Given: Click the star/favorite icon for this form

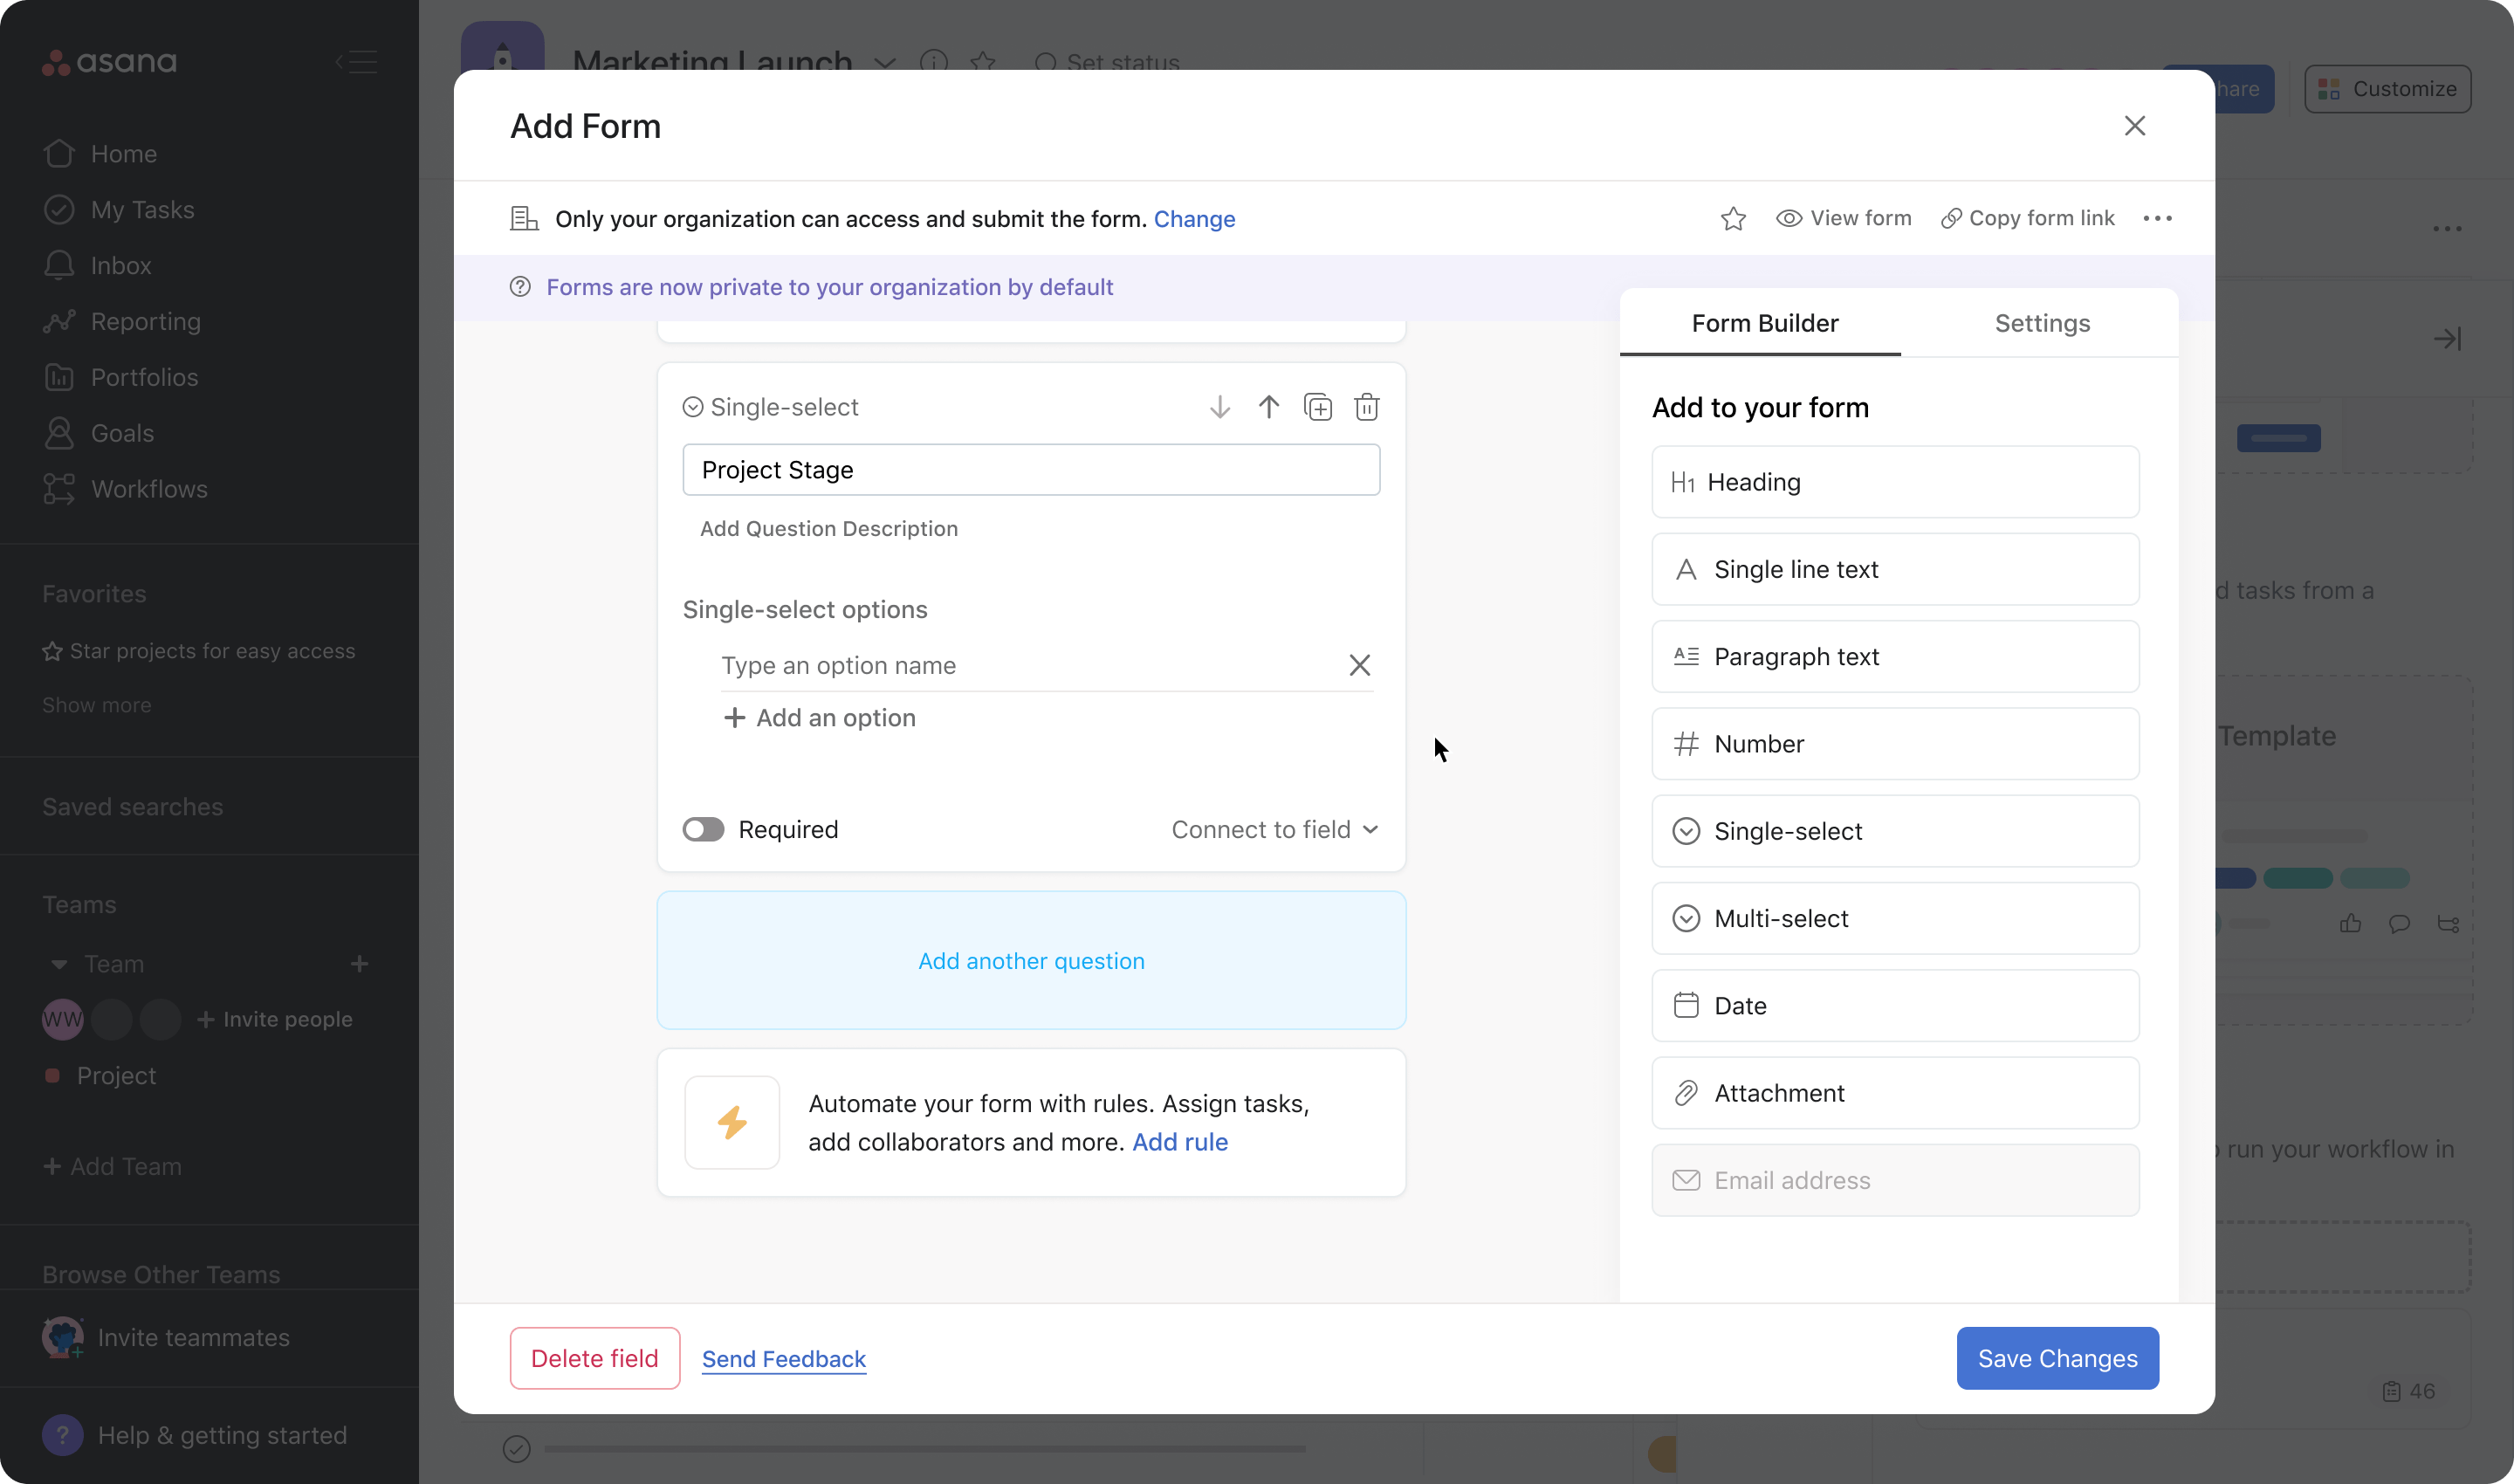Looking at the screenshot, I should 1733,217.
